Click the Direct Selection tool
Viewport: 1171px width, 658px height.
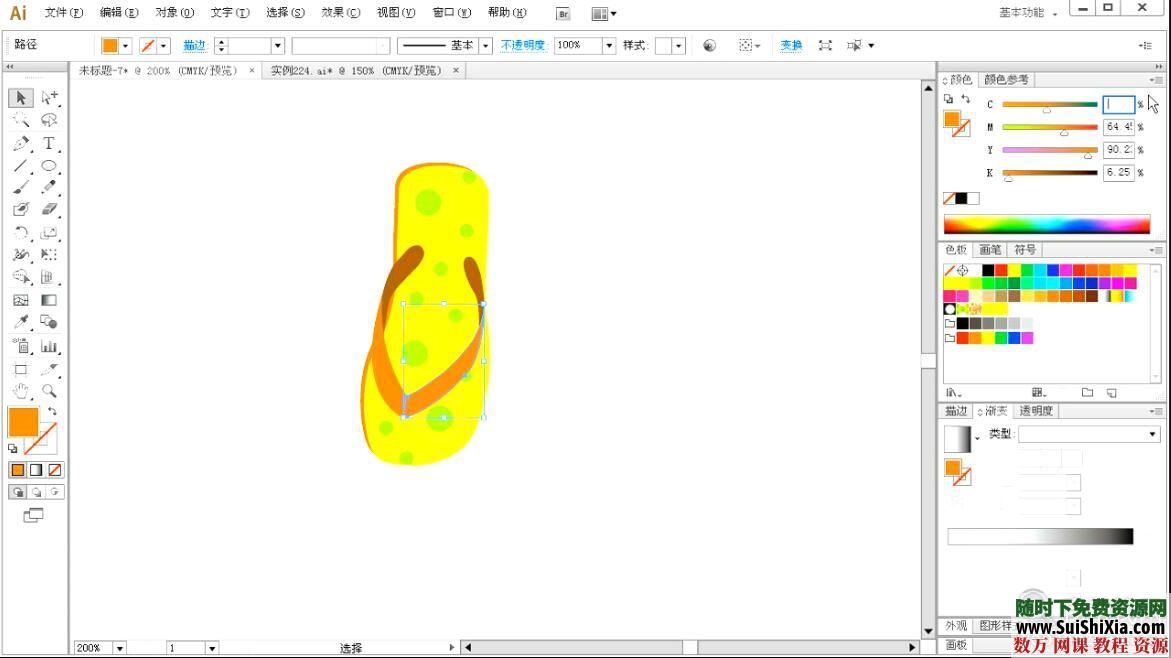tap(48, 98)
